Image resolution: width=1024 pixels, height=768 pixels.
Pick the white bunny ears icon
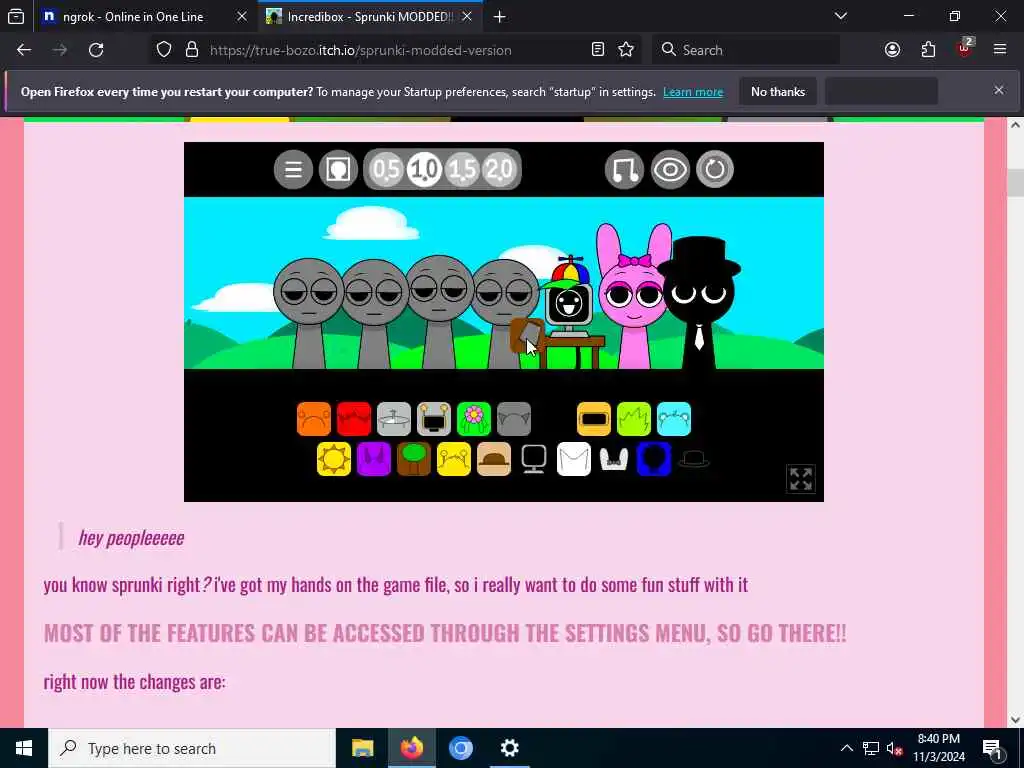coord(614,459)
